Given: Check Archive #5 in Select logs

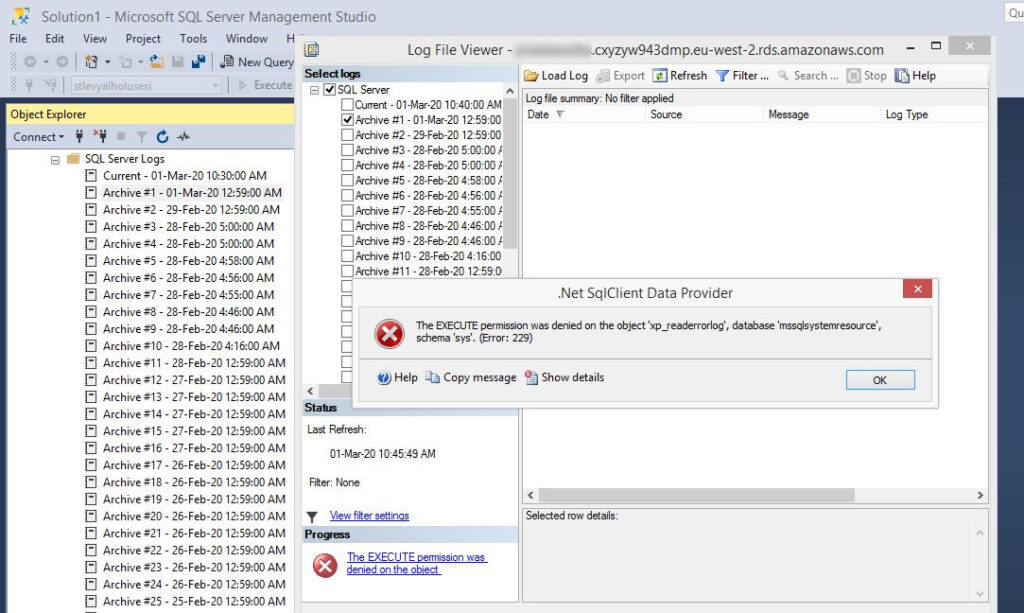Looking at the screenshot, I should [x=347, y=180].
